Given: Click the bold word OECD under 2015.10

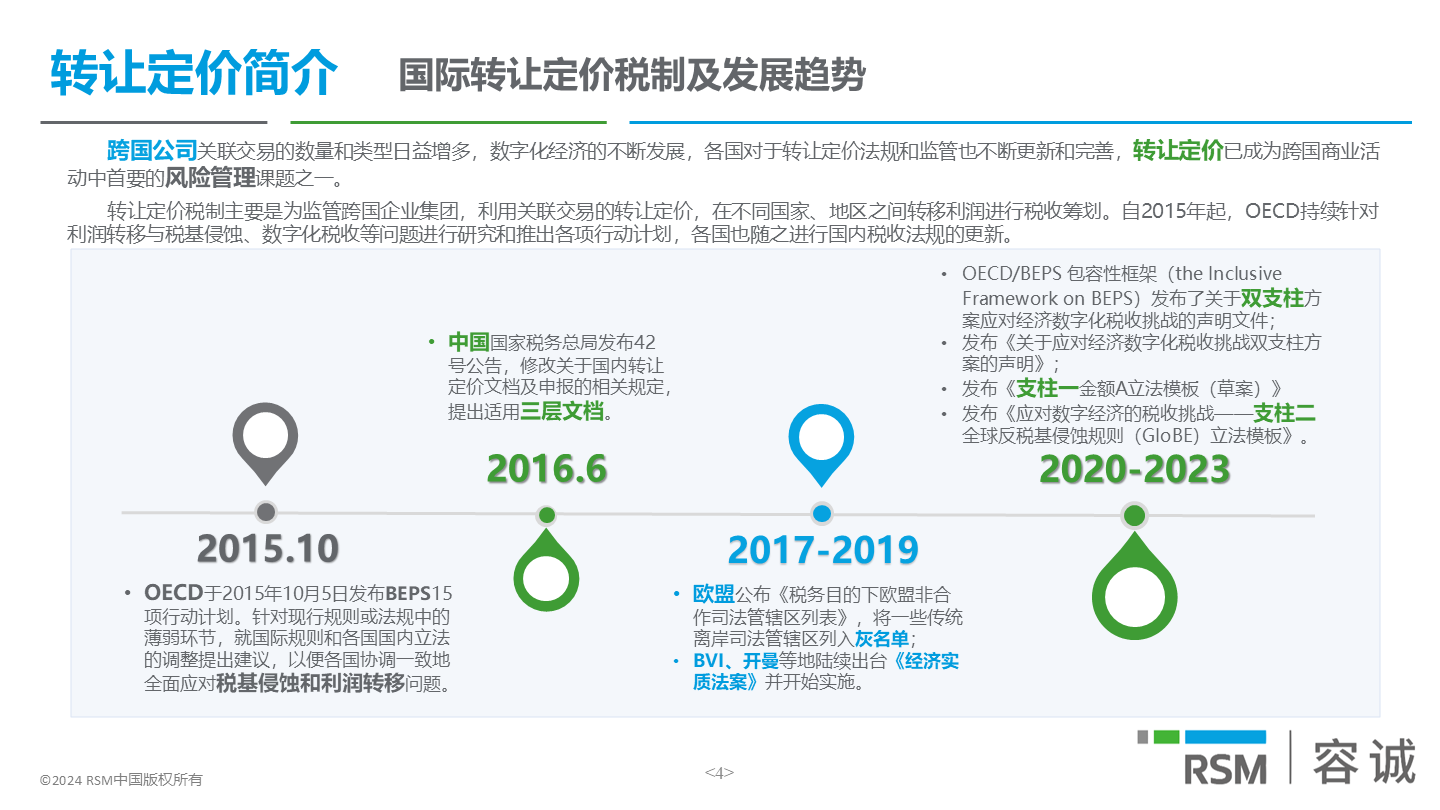Looking at the screenshot, I should [x=174, y=591].
